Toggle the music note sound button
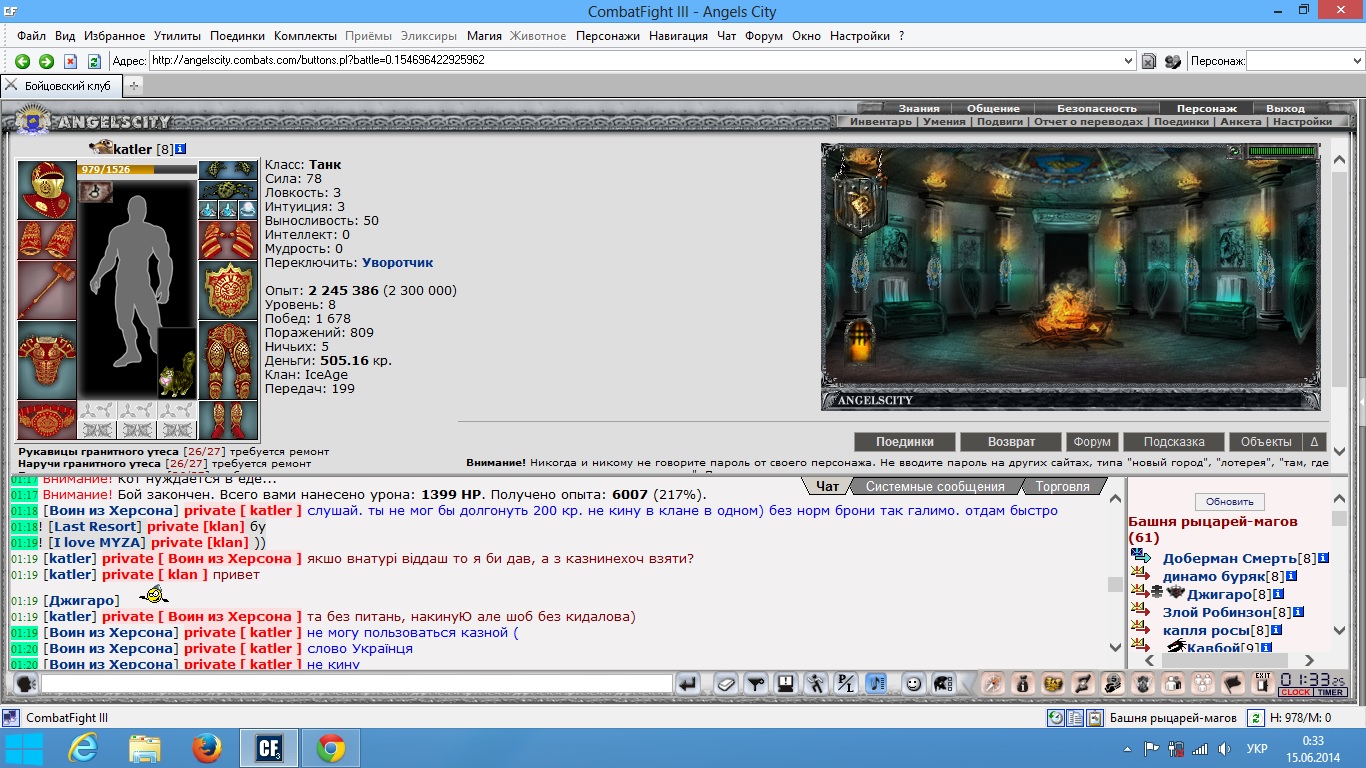Image resolution: width=1366 pixels, height=768 pixels. click(x=876, y=684)
